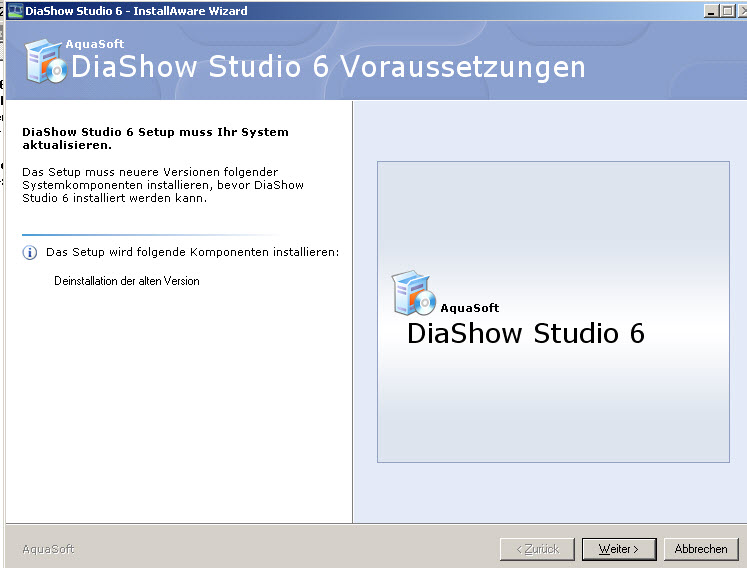747x568 pixels.
Task: Click the large 'DiaShow Studio 6' splash text
Action: (x=525, y=333)
